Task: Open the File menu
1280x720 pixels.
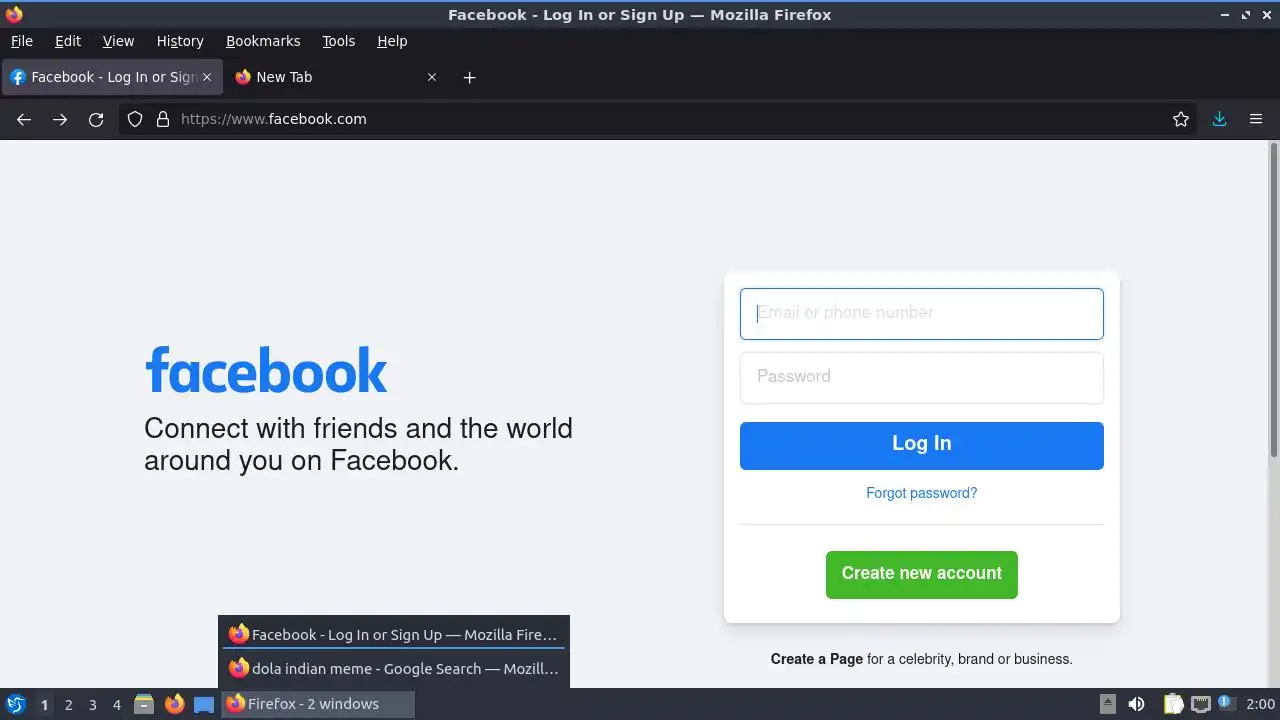Action: (22, 41)
